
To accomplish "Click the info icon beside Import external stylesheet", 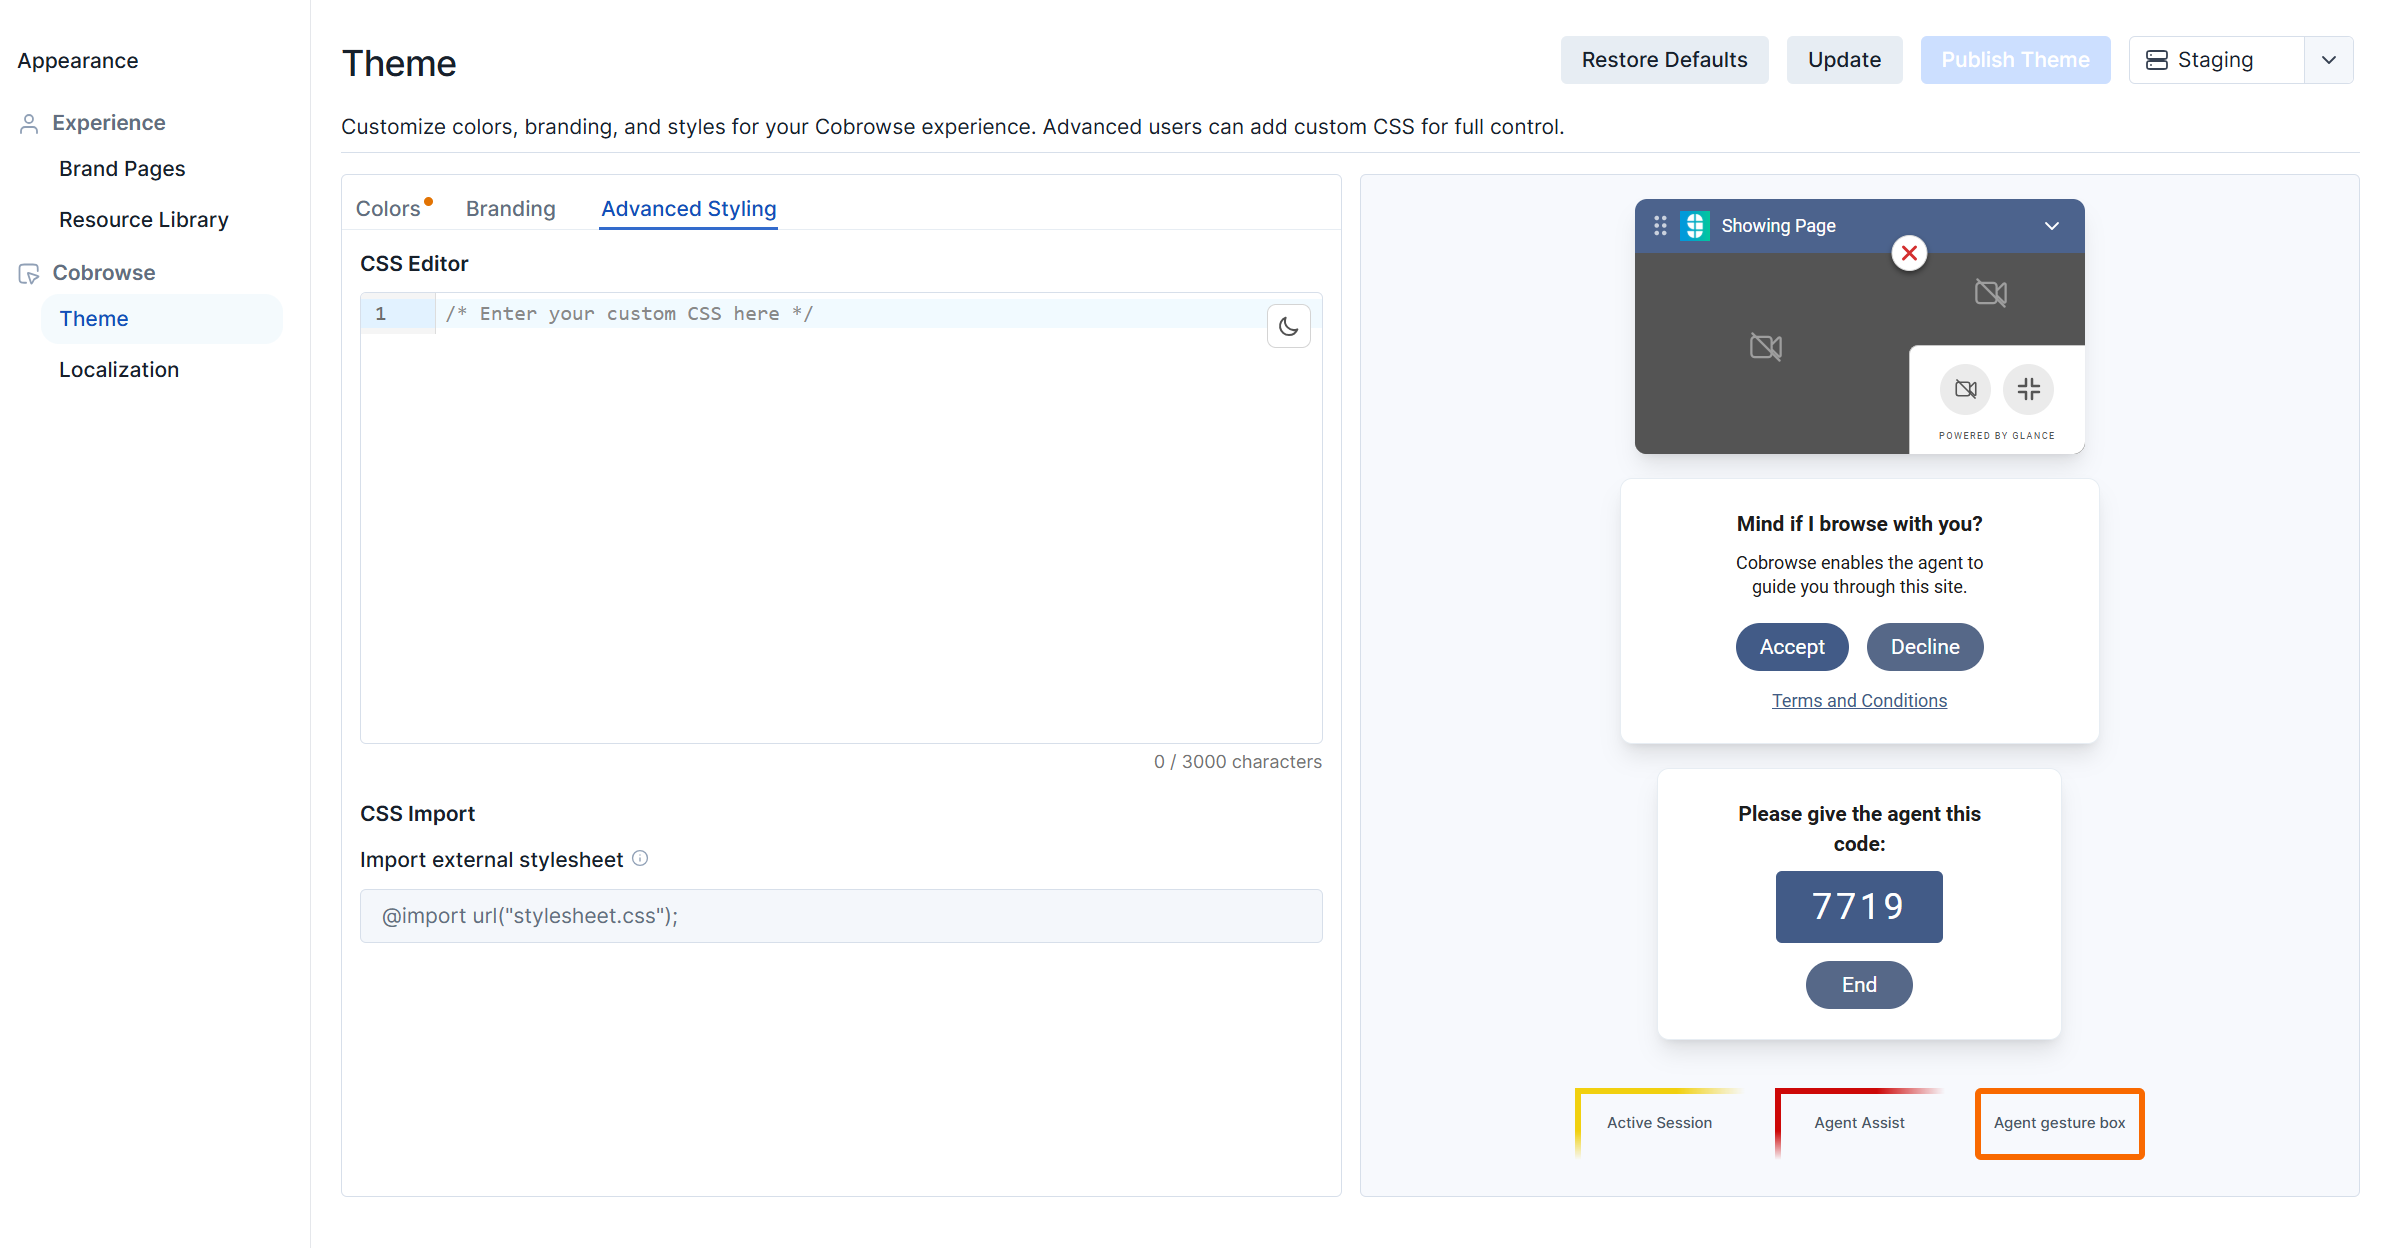I will coord(640,858).
